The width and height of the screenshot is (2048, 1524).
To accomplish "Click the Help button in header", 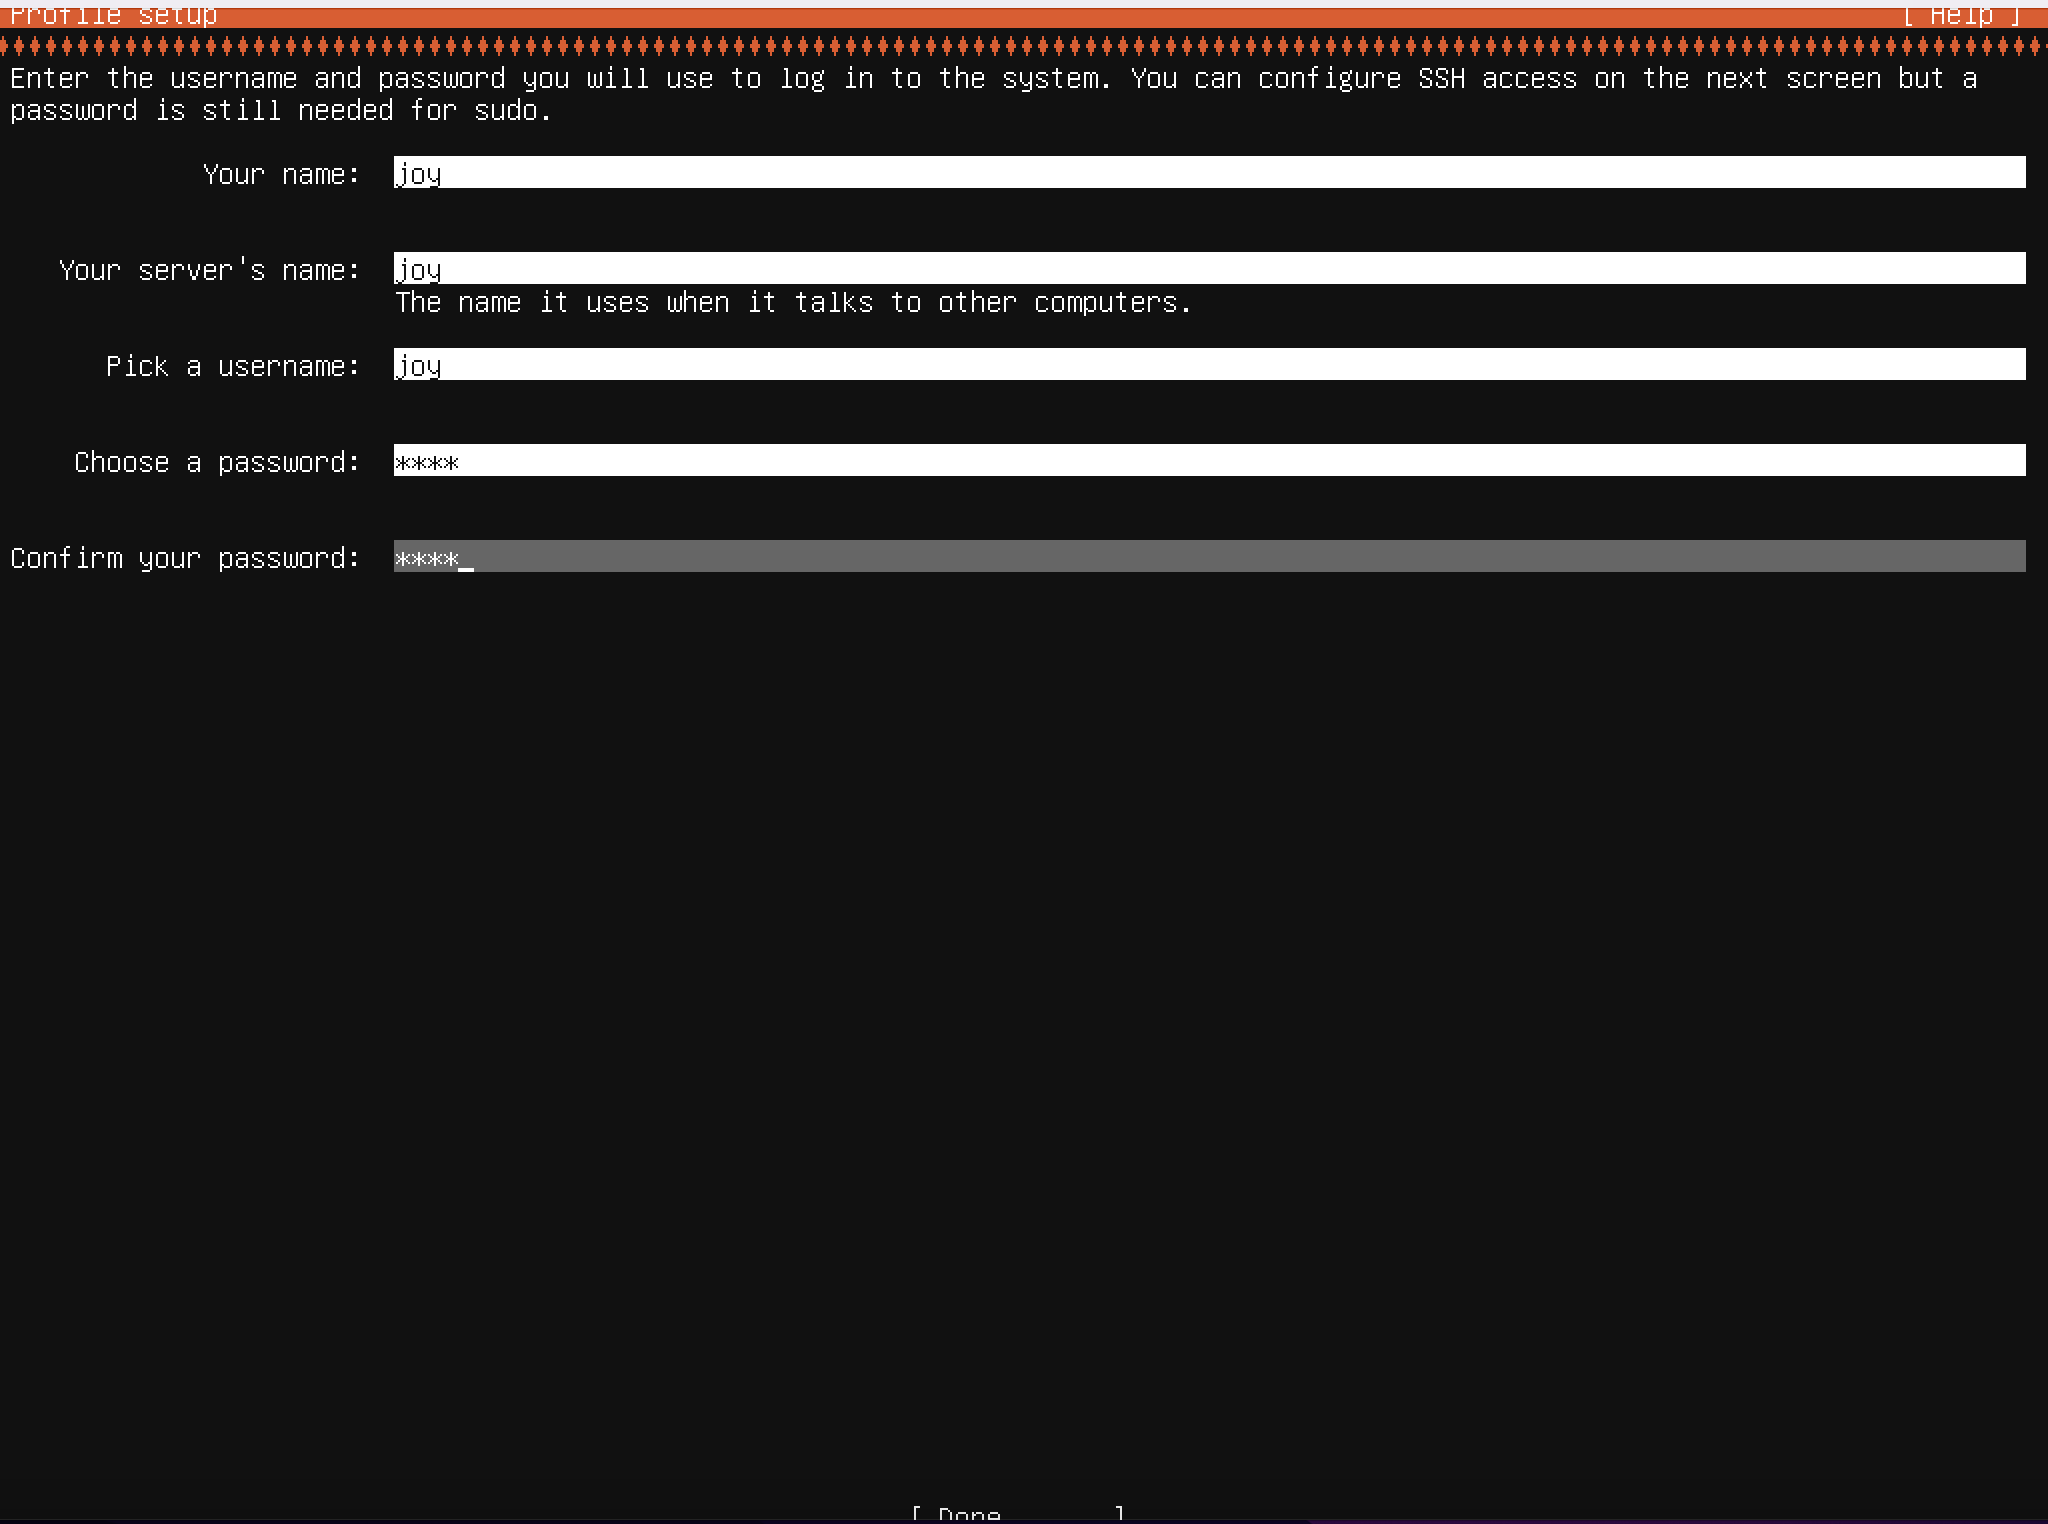I will click(1961, 16).
